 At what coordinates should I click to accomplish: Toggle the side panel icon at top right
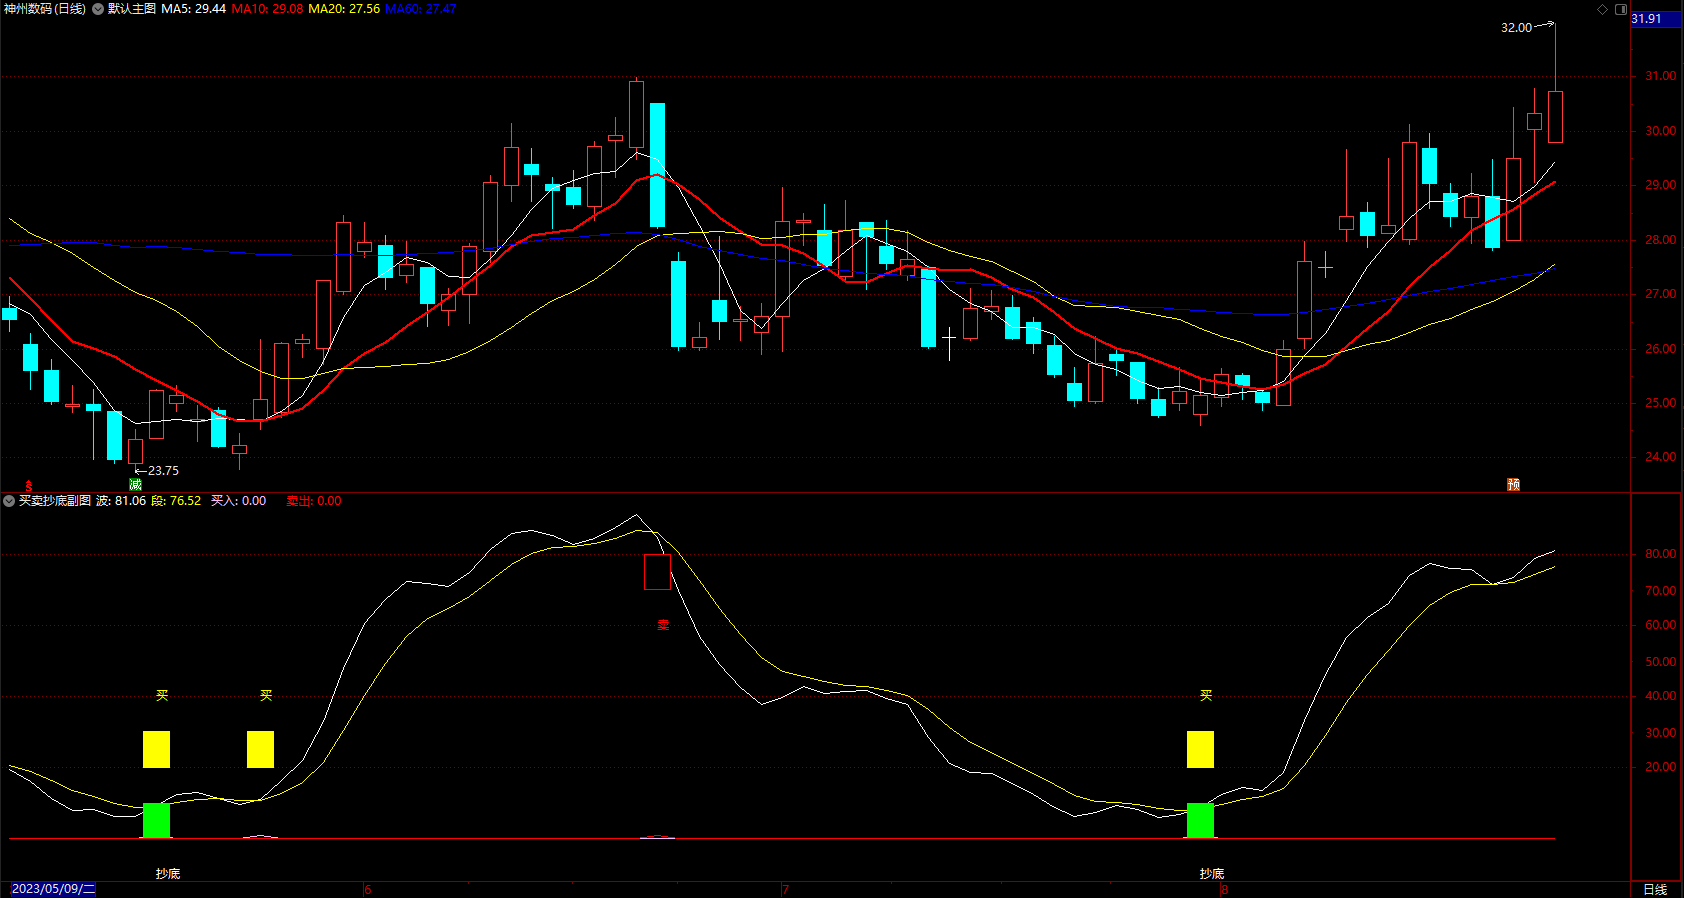pos(1621,9)
